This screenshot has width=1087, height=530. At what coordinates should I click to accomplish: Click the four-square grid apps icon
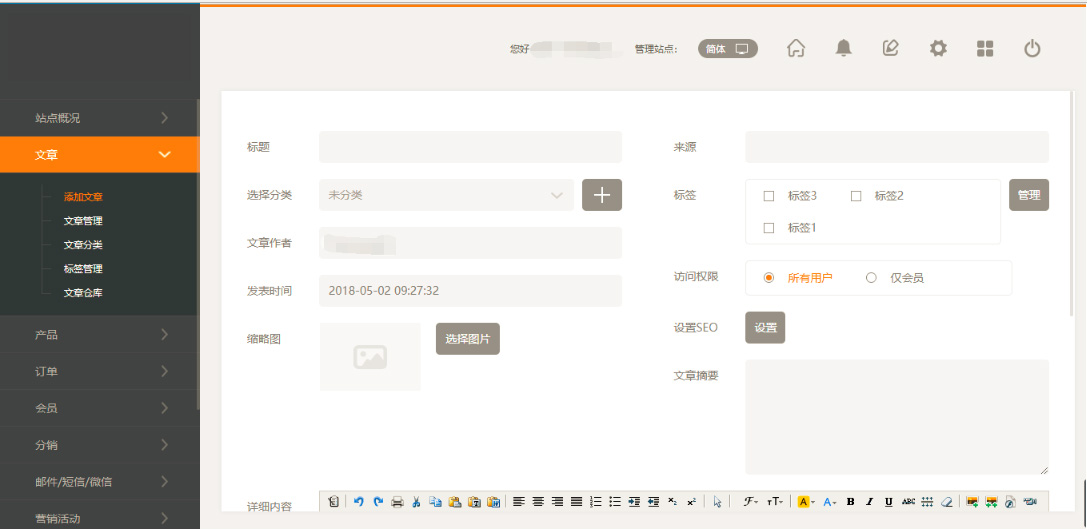point(985,48)
